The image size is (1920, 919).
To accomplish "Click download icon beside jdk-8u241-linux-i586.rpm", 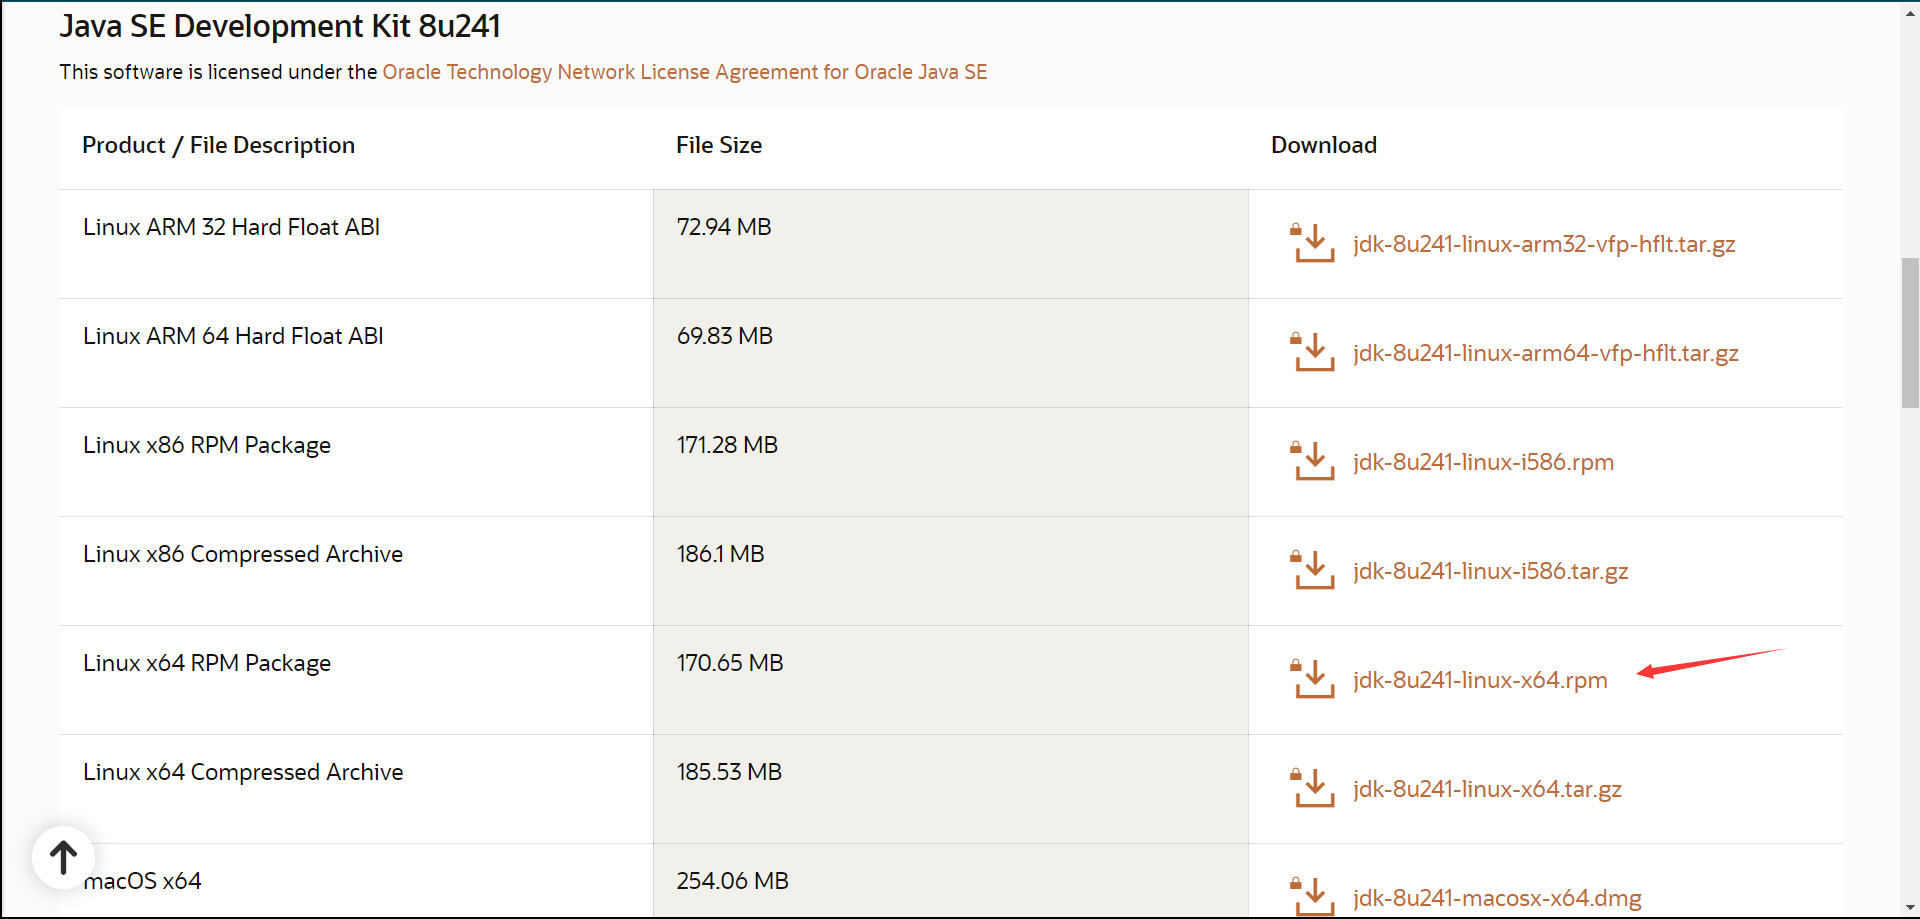I will click(1313, 462).
